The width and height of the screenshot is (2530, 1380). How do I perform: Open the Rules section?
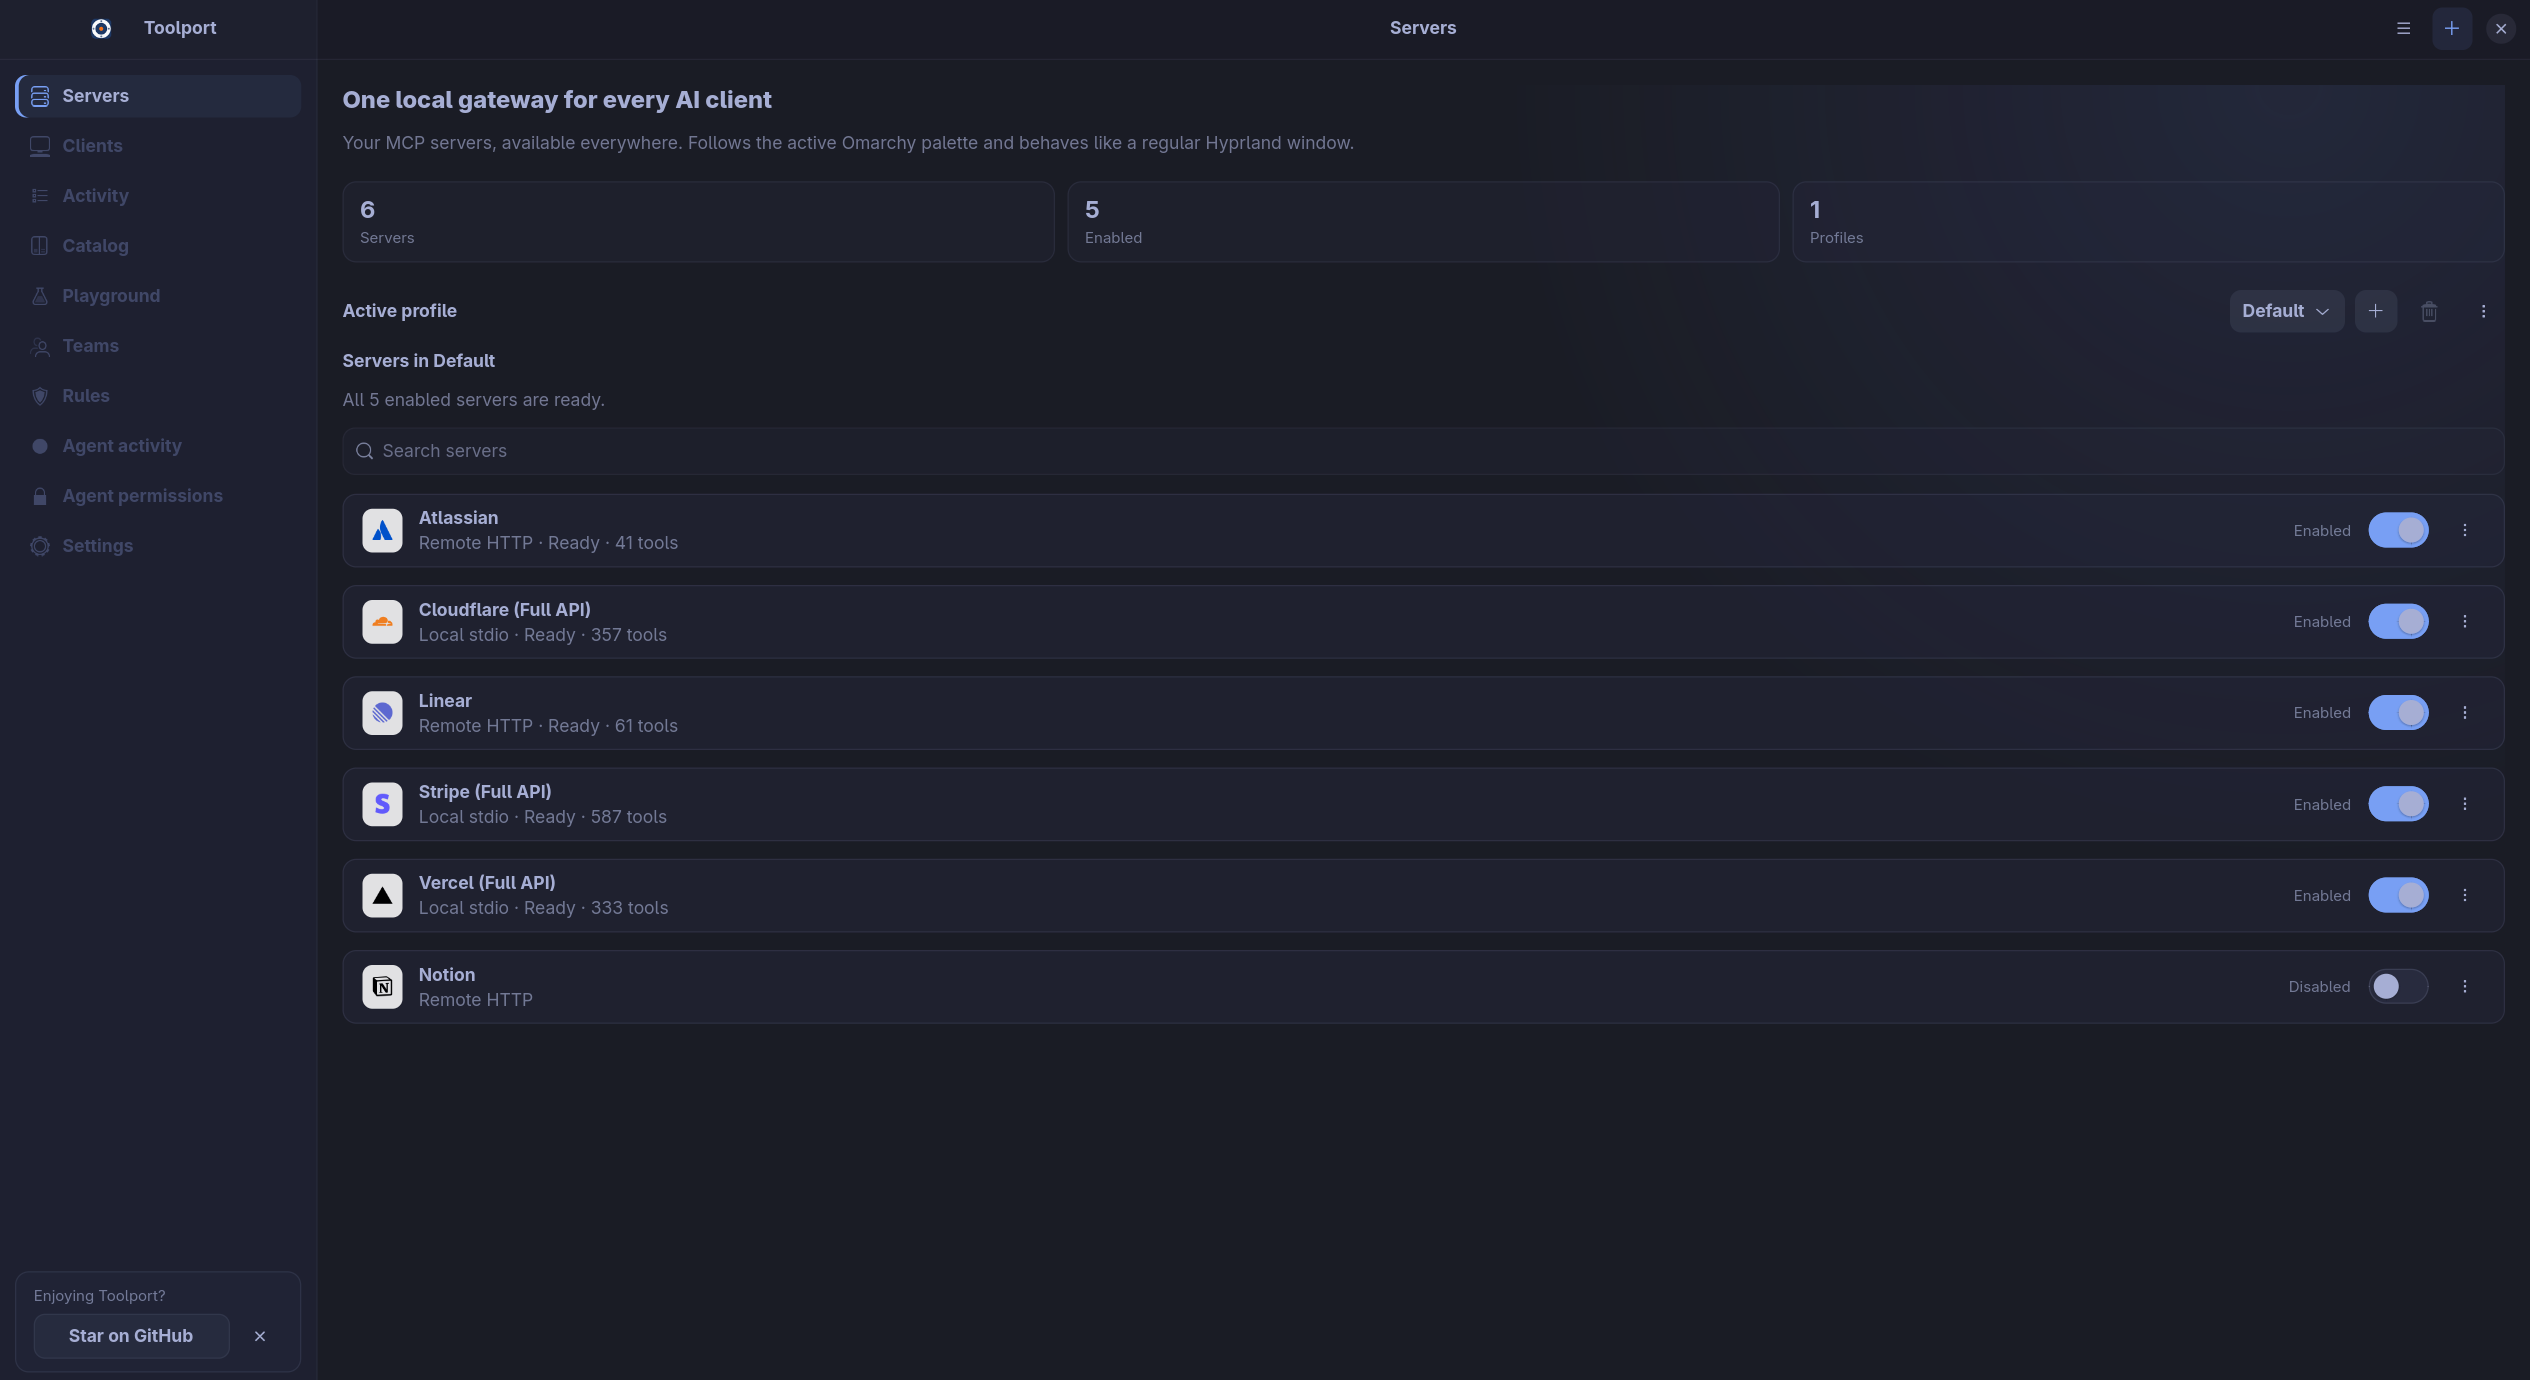158,396
